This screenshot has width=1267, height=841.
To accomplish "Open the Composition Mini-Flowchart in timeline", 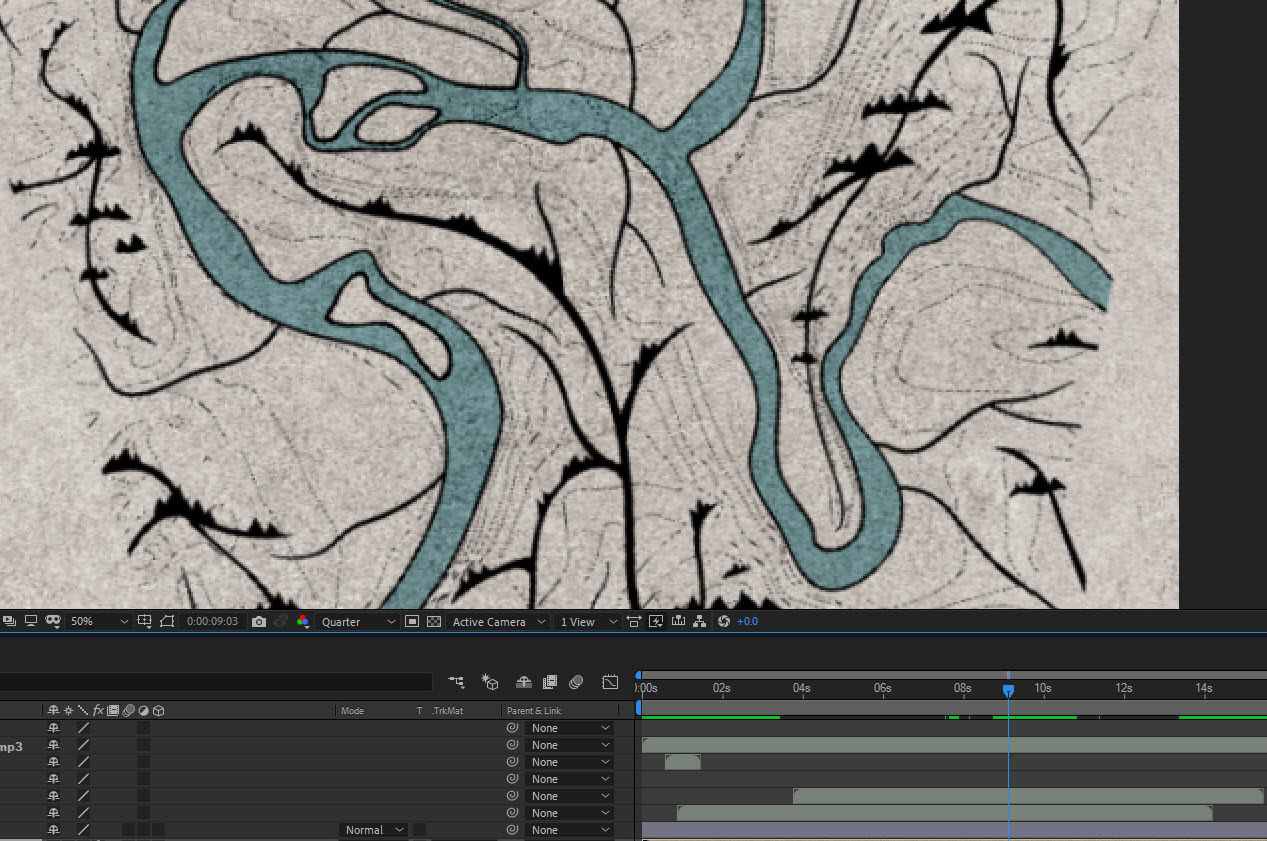I will tap(457, 682).
